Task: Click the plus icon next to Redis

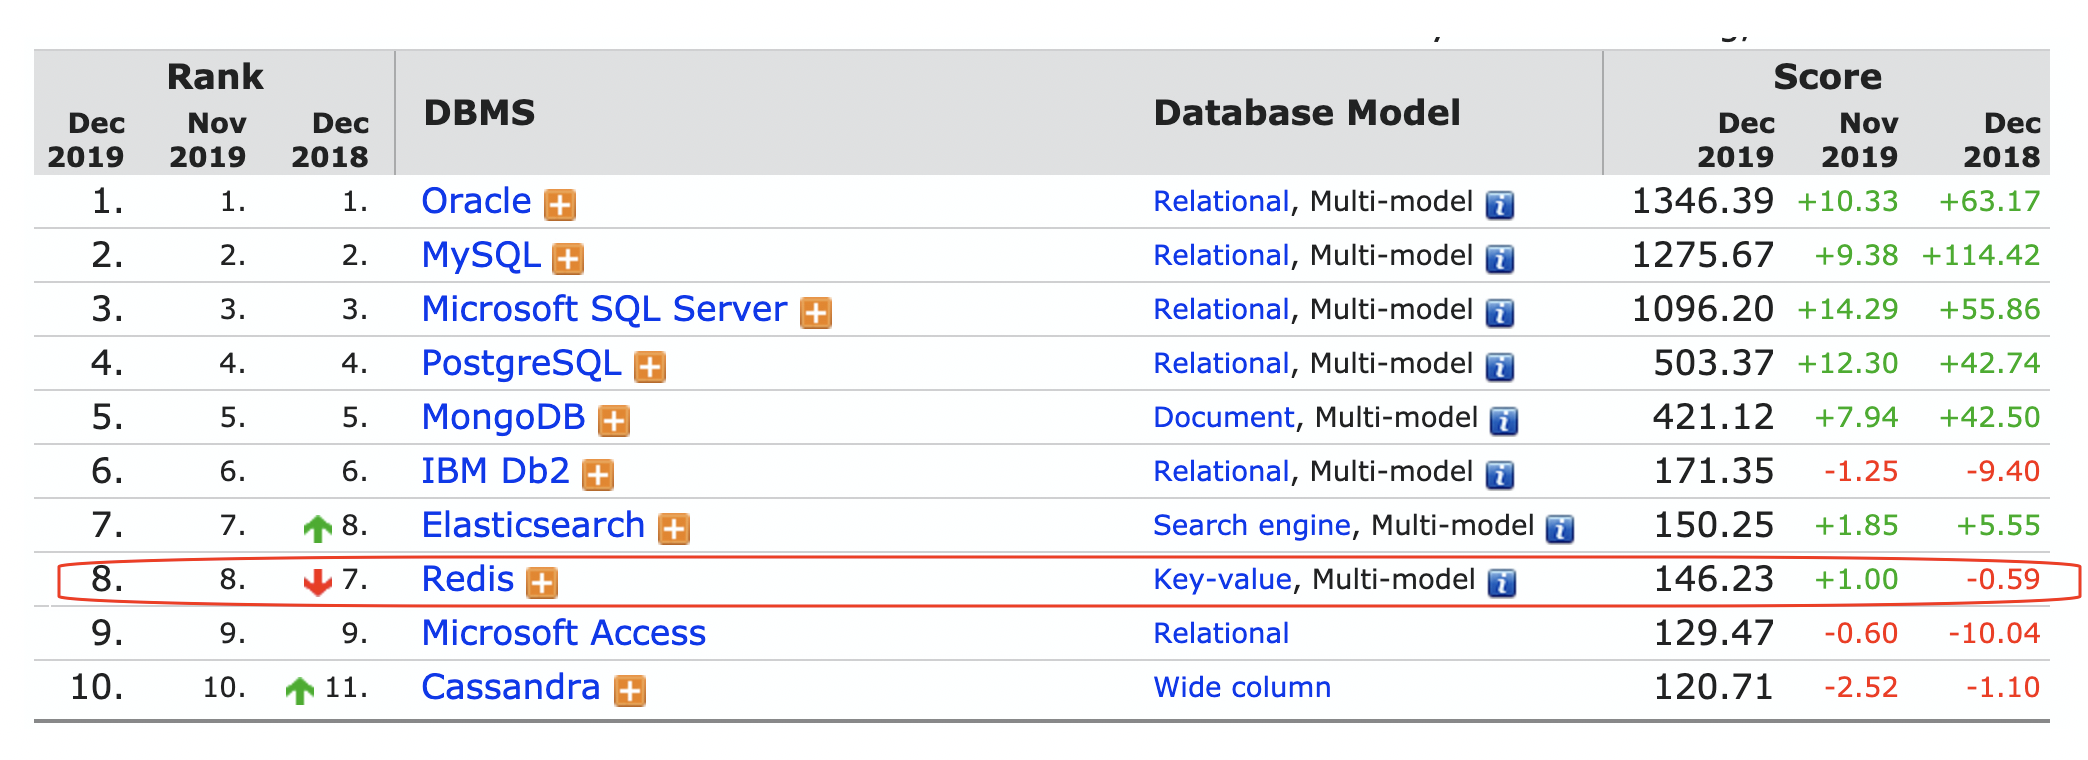Action: [542, 583]
